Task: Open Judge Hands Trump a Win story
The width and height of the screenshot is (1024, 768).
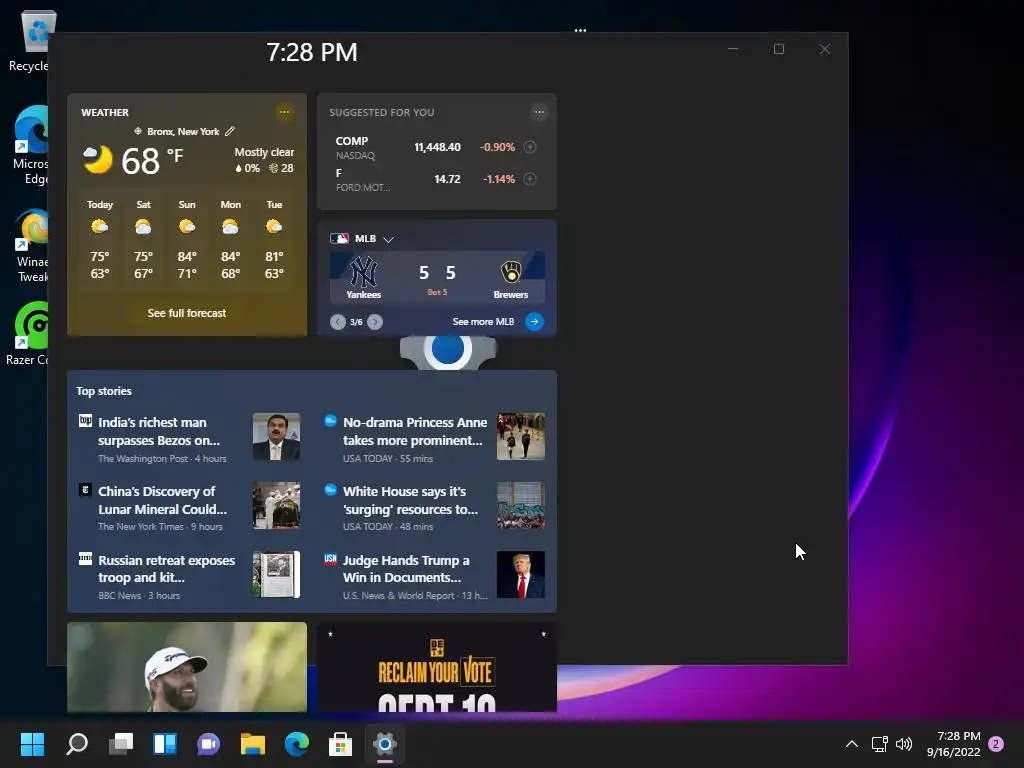Action: [406, 569]
